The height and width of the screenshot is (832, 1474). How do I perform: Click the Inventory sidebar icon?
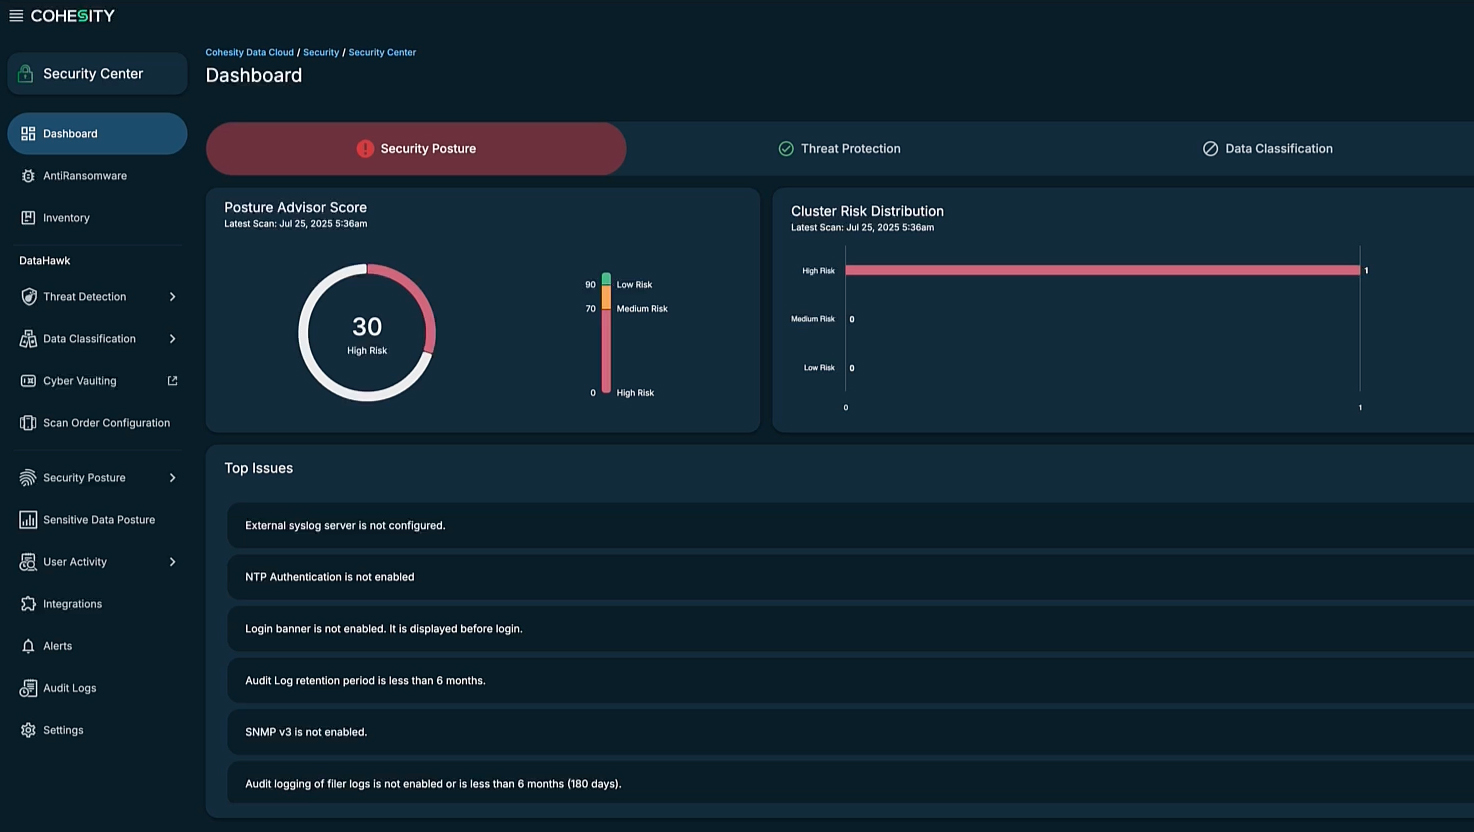click(28, 218)
